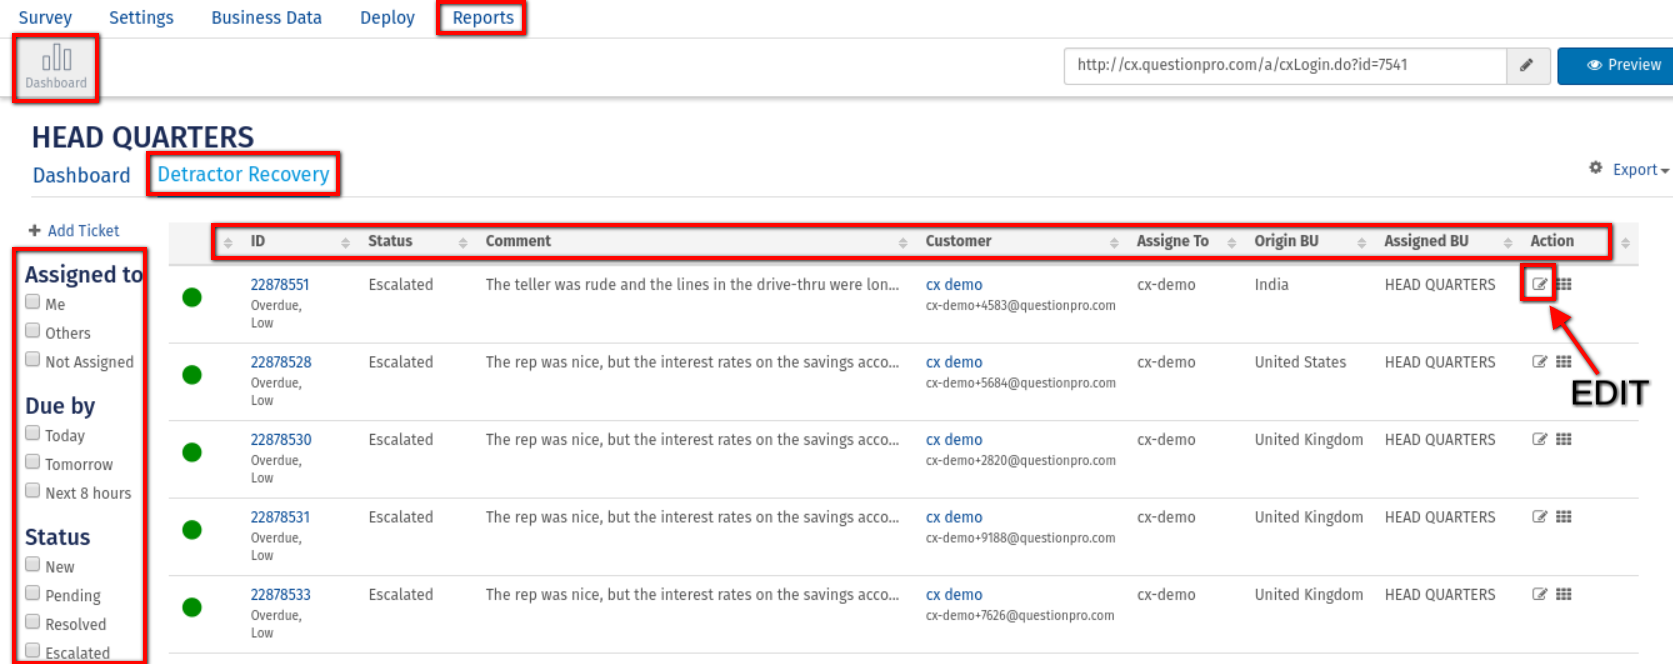Switch to the Detractor Recovery tab
1673x664 pixels.
tap(243, 174)
